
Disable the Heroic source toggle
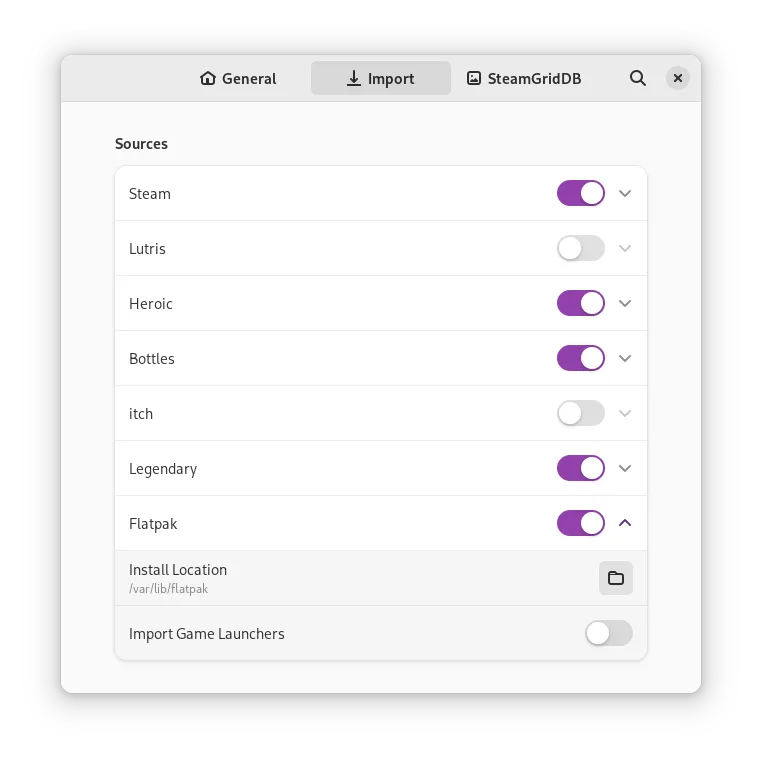click(581, 303)
